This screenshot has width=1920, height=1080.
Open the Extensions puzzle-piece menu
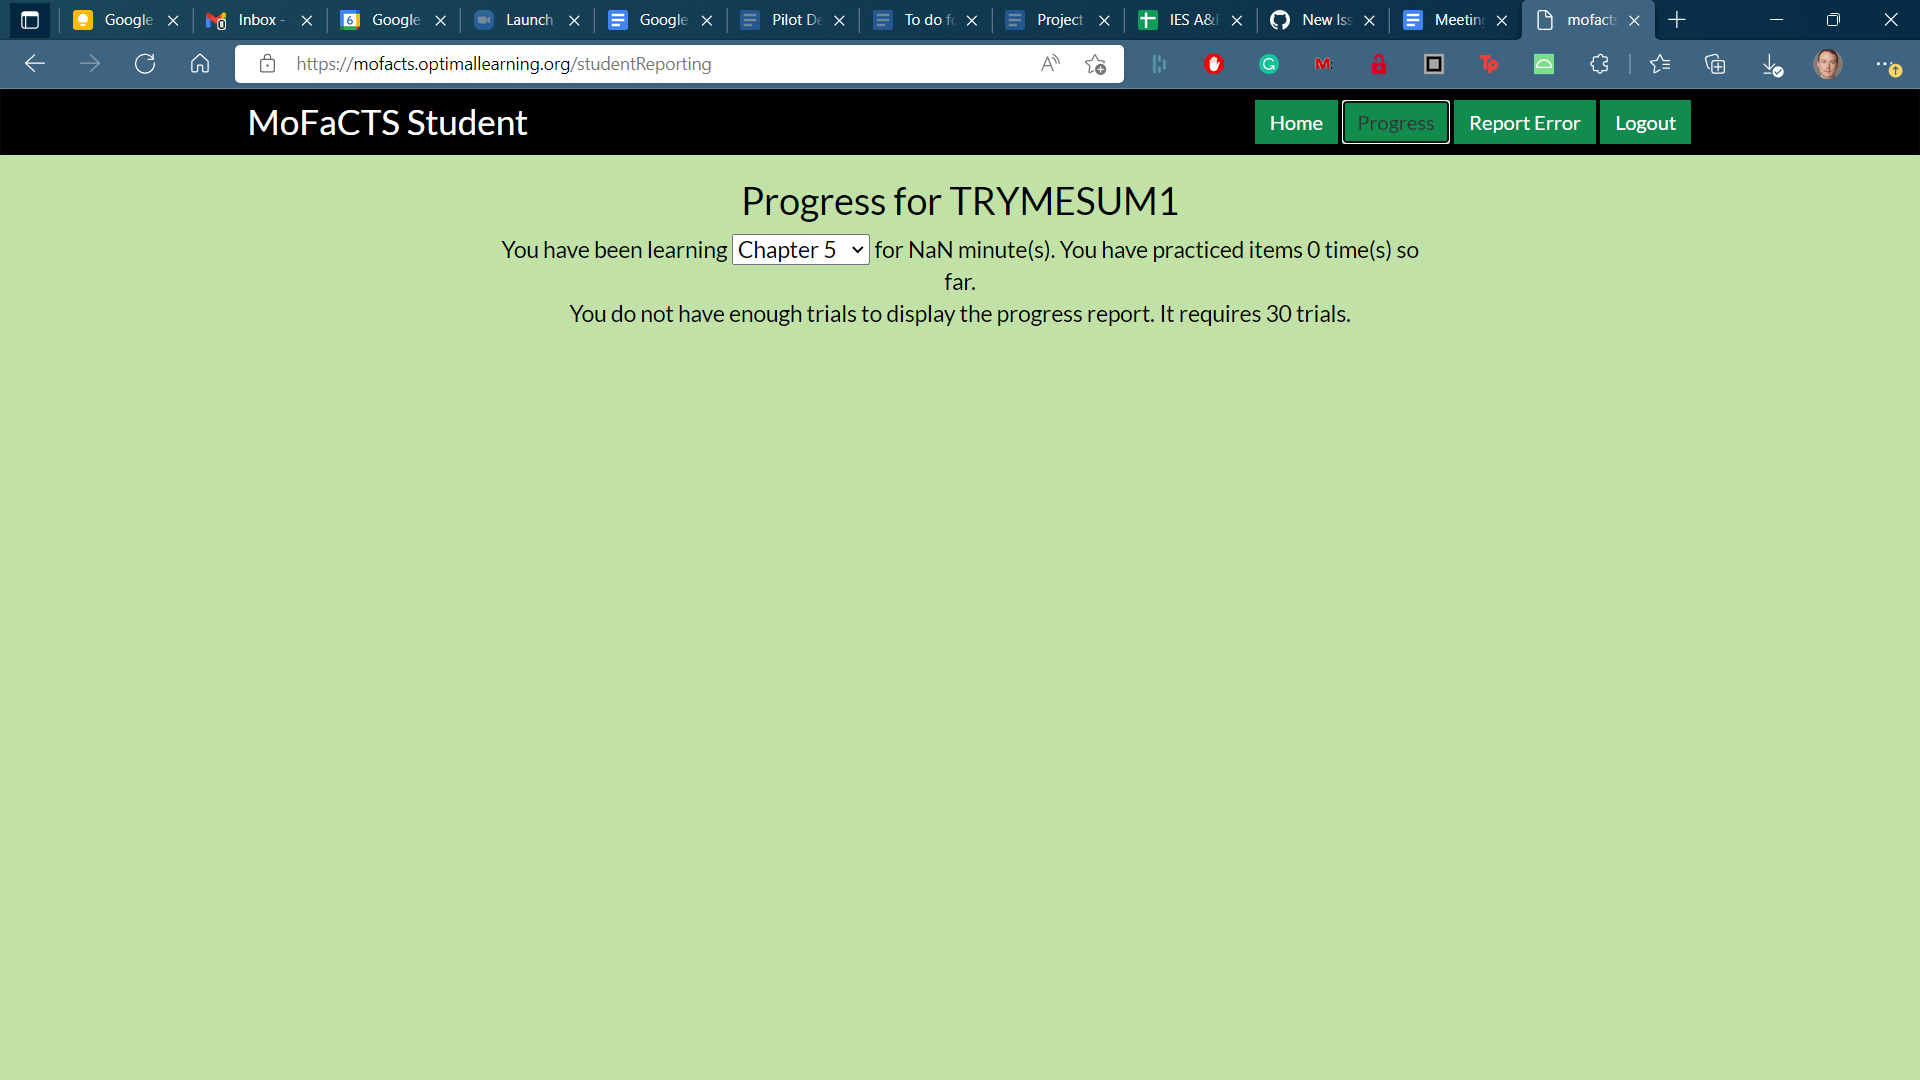click(1599, 64)
